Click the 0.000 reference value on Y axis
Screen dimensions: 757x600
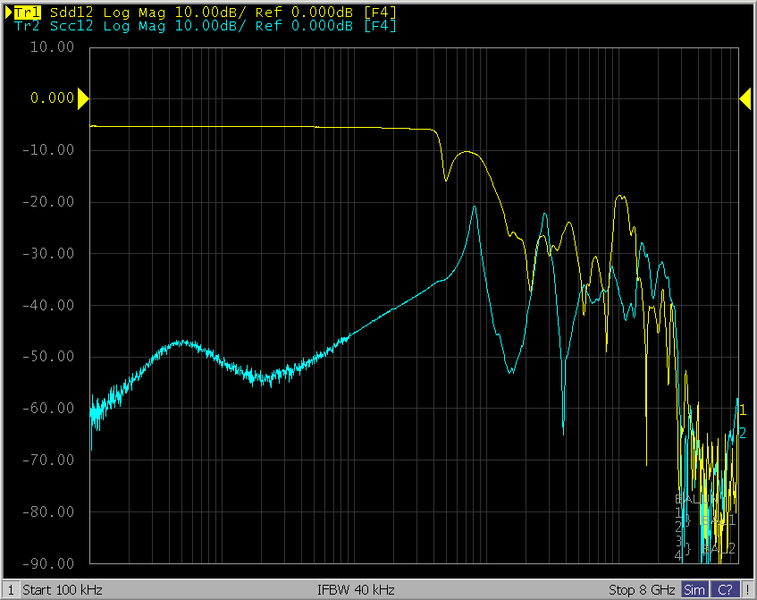pyautogui.click(x=52, y=98)
